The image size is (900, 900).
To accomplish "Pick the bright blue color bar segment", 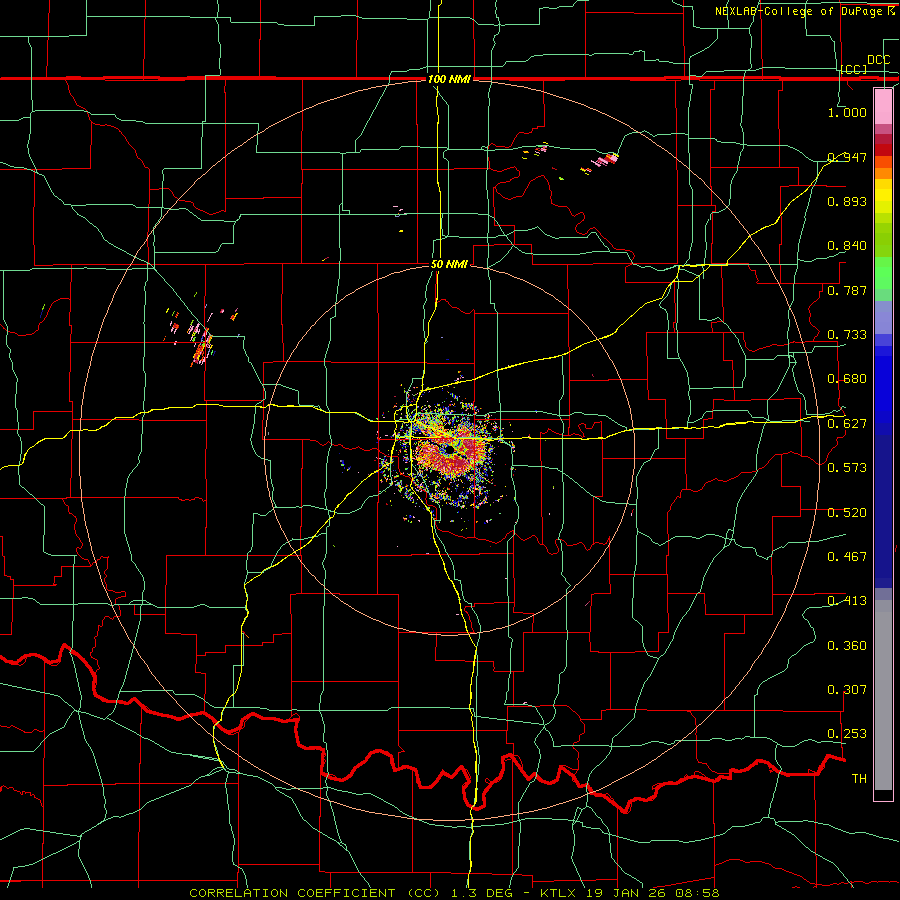I will (x=883, y=390).
